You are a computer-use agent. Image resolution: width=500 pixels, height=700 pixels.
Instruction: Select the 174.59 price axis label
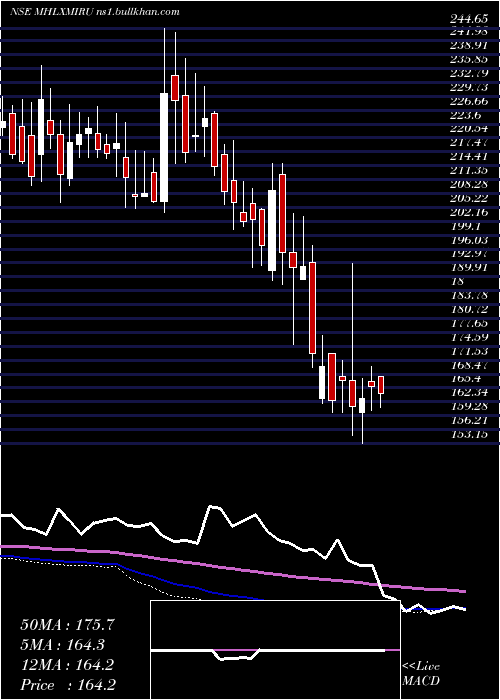pos(469,337)
